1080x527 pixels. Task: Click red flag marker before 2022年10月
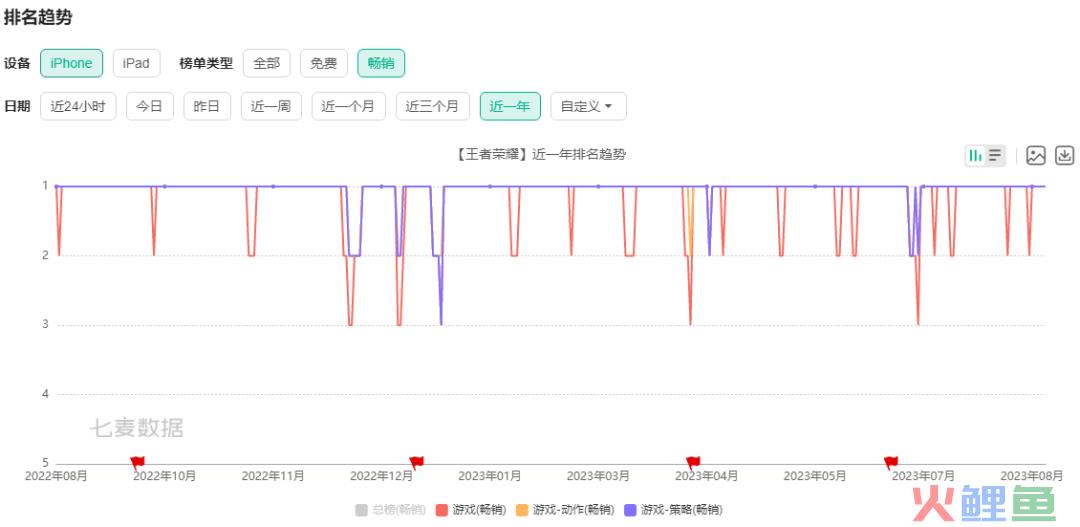click(137, 462)
